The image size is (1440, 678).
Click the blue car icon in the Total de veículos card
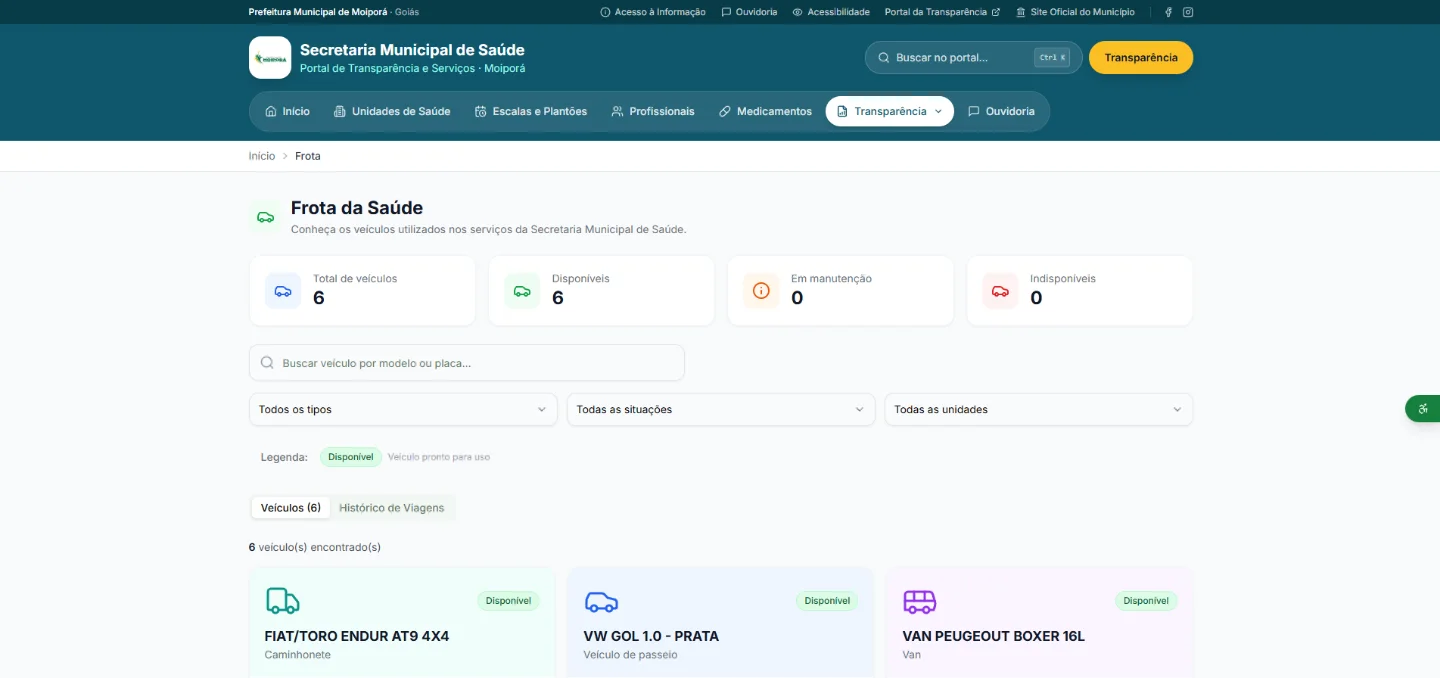click(x=283, y=291)
